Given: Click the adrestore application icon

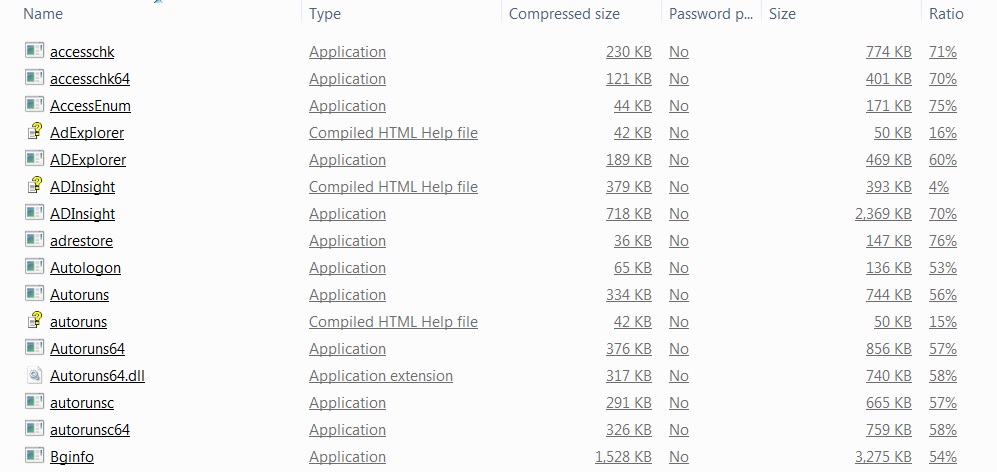Looking at the screenshot, I should point(35,240).
